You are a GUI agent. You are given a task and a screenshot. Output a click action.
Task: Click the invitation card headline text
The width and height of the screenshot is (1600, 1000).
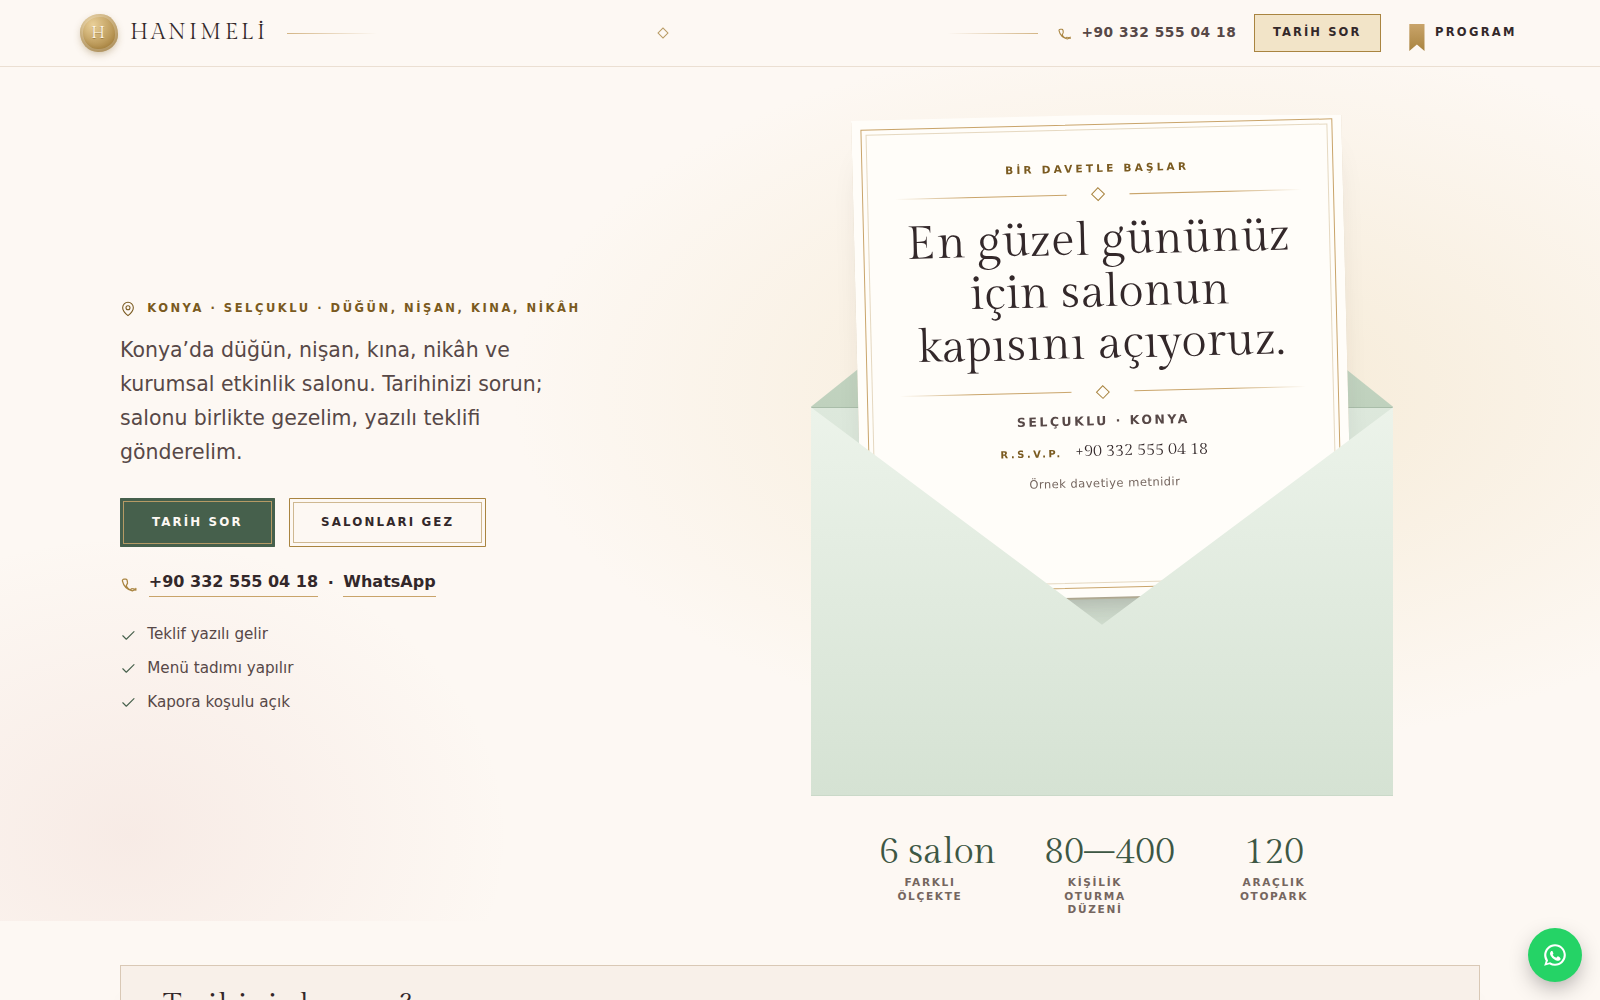[x=1100, y=291]
